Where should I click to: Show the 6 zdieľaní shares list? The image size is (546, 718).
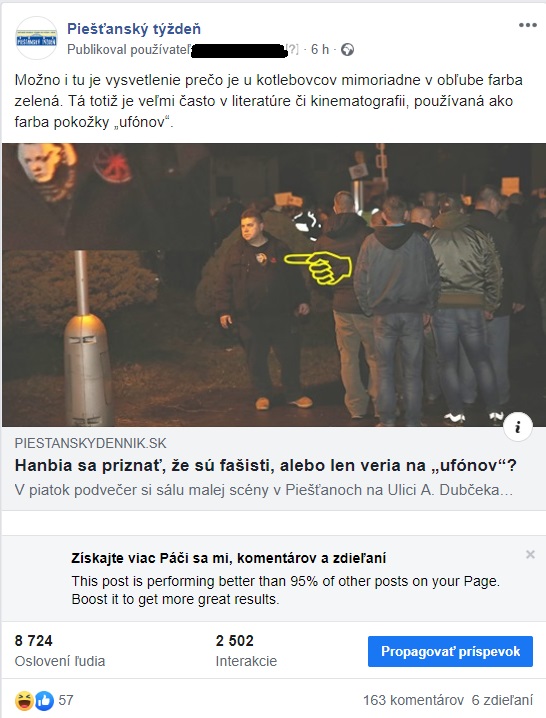coord(502,700)
